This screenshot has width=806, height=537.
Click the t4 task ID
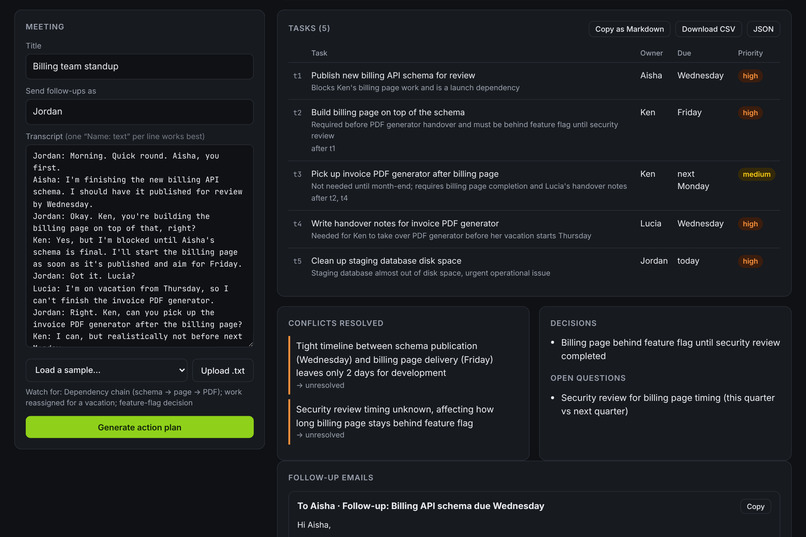(x=298, y=224)
